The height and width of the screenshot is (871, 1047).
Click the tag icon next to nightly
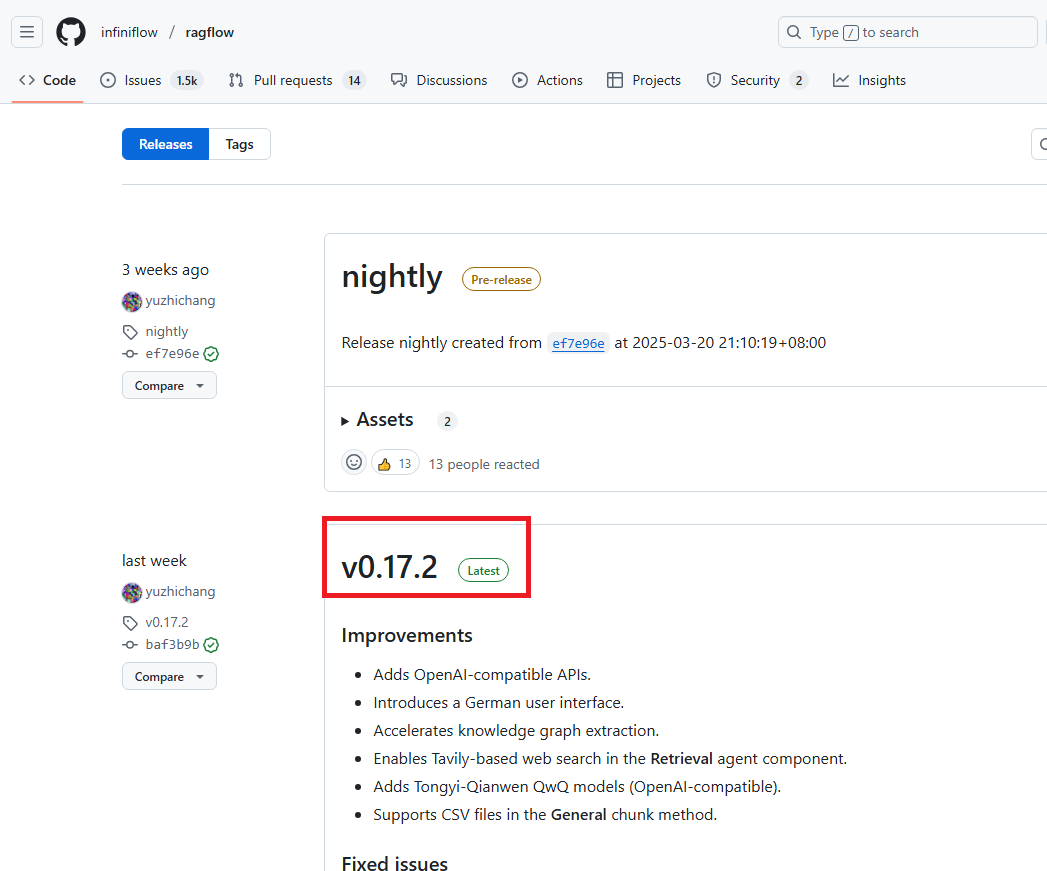[x=130, y=332]
